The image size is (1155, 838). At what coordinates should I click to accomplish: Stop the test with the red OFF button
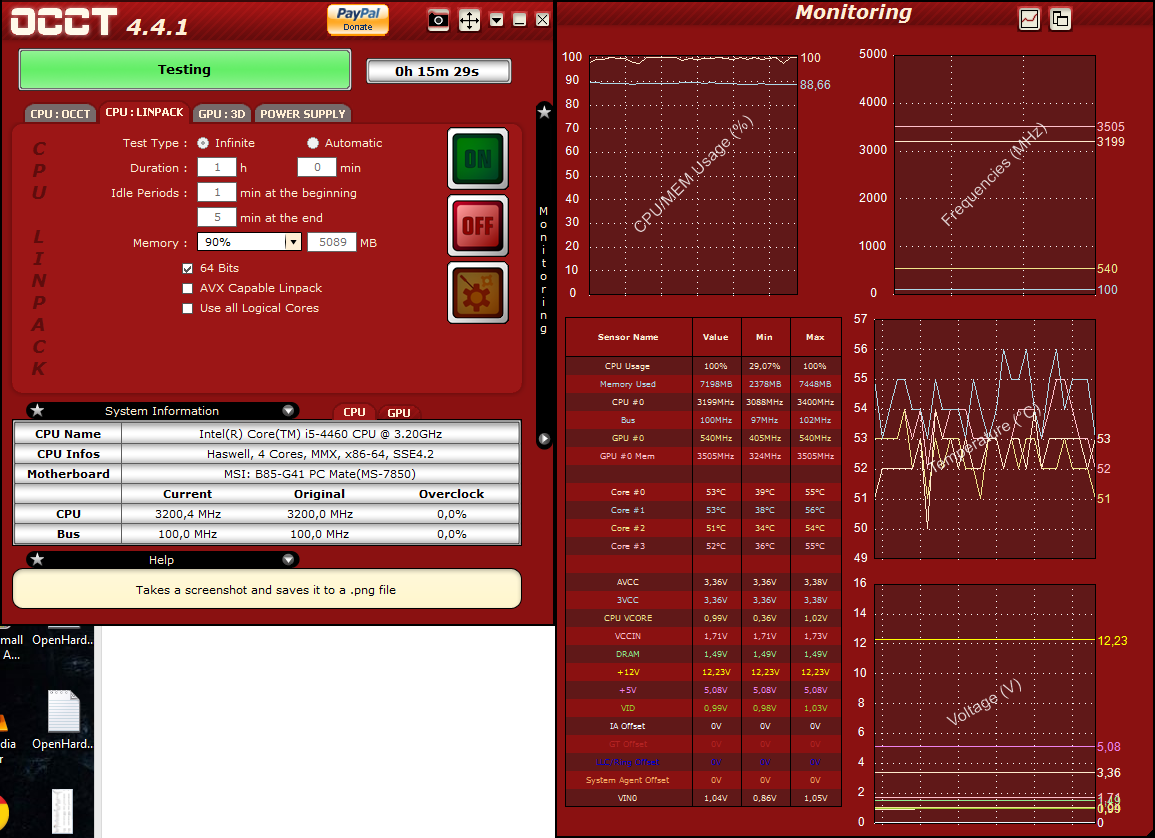point(478,225)
